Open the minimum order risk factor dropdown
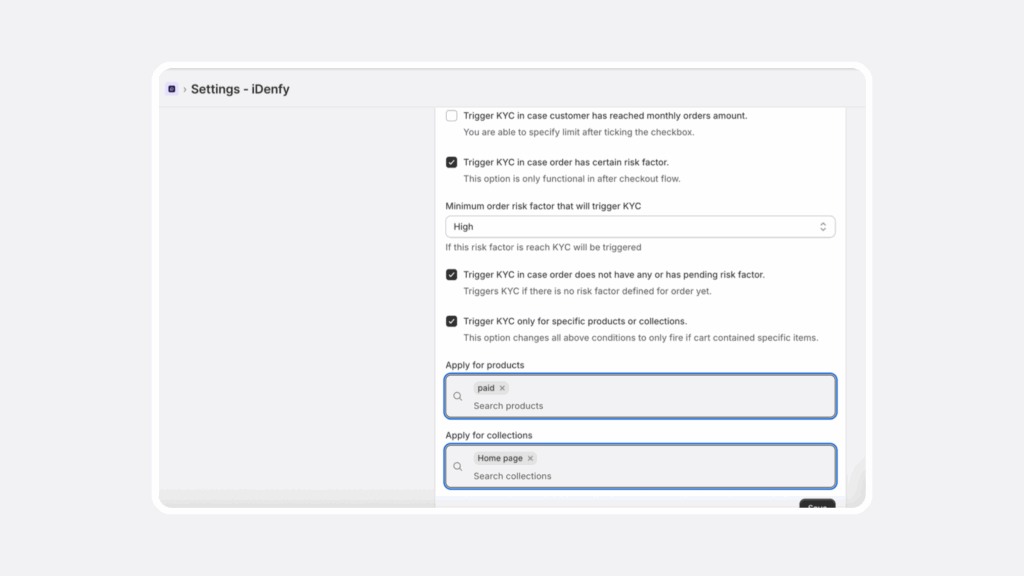Screen dimensions: 1024x576 tap(640, 226)
